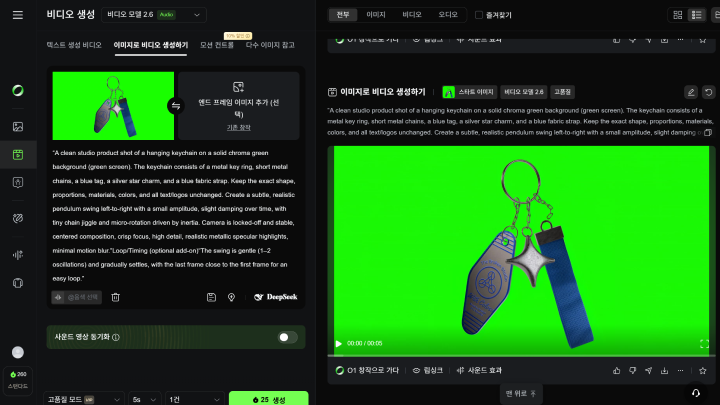720x405 pixels.
Task: Open the 고품질 모드 dropdown
Action: click(84, 399)
